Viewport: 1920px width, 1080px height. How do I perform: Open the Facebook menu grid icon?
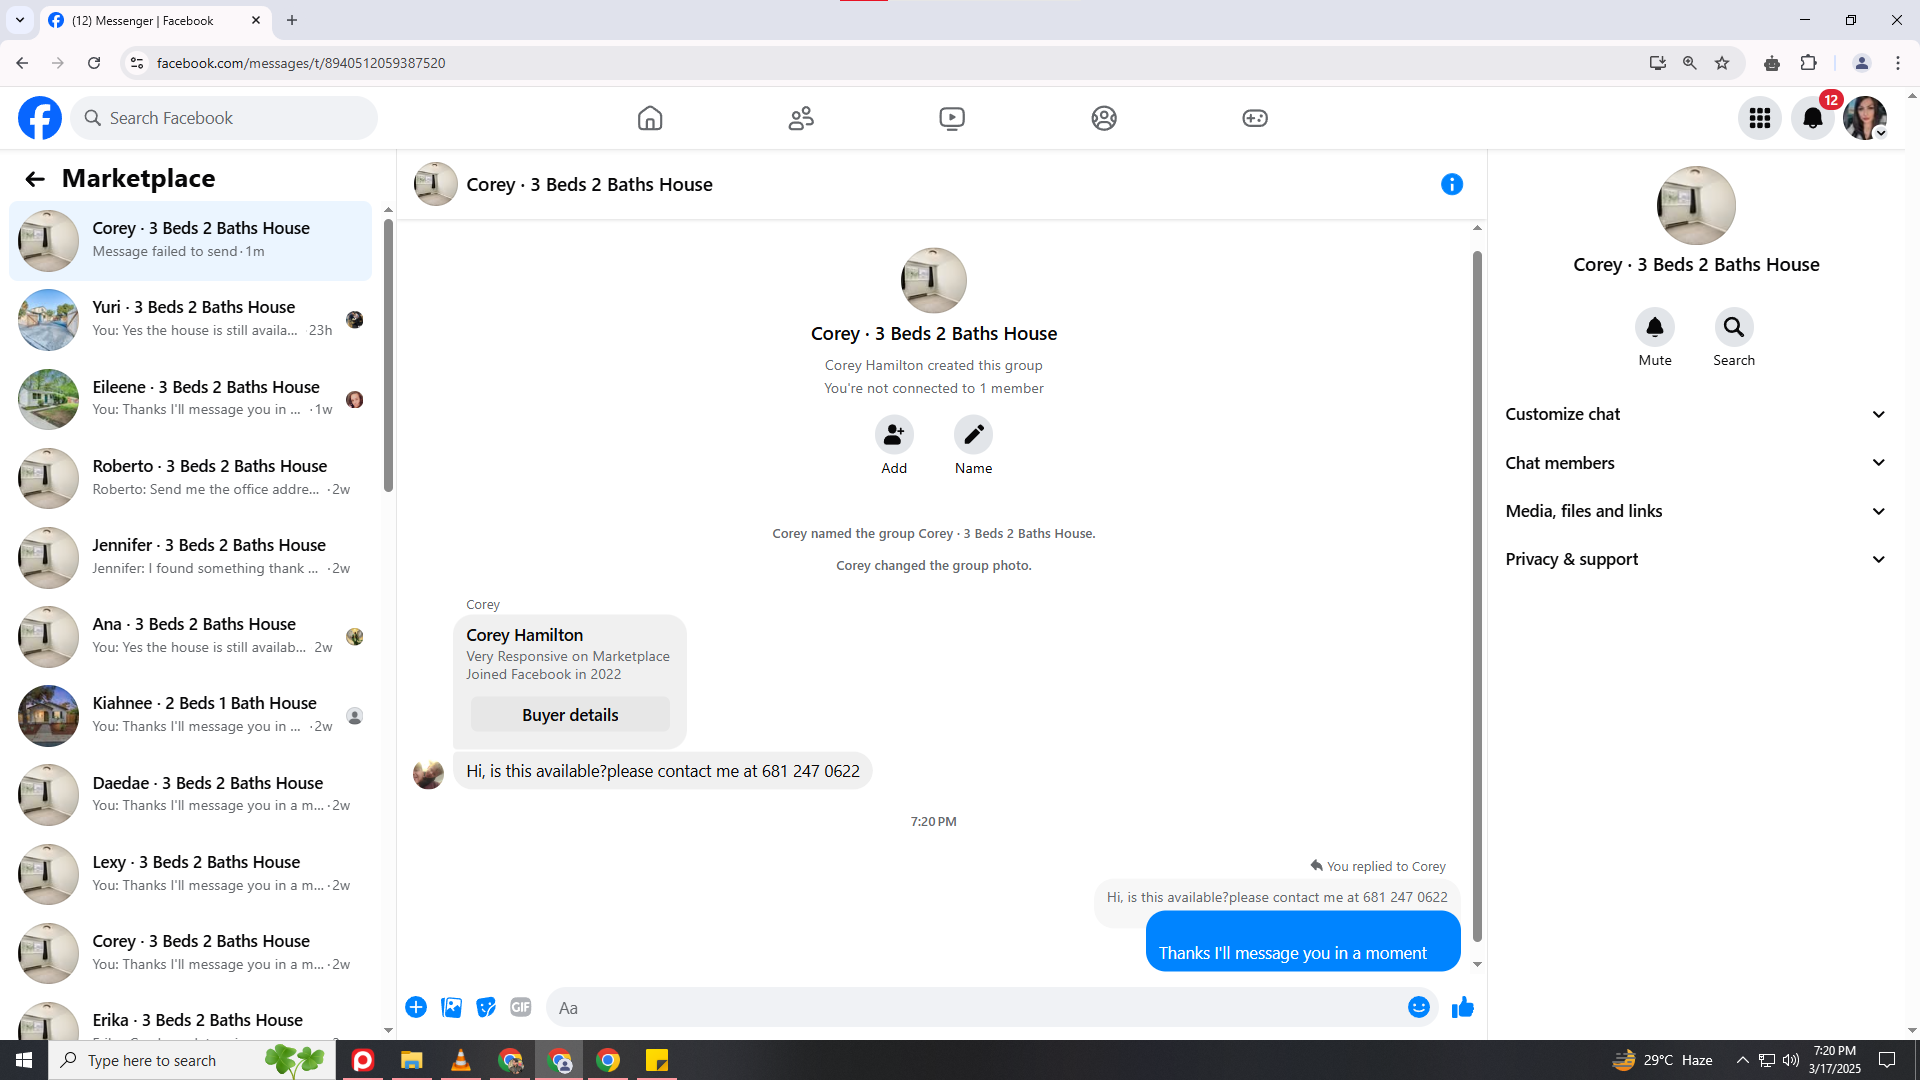point(1760,118)
